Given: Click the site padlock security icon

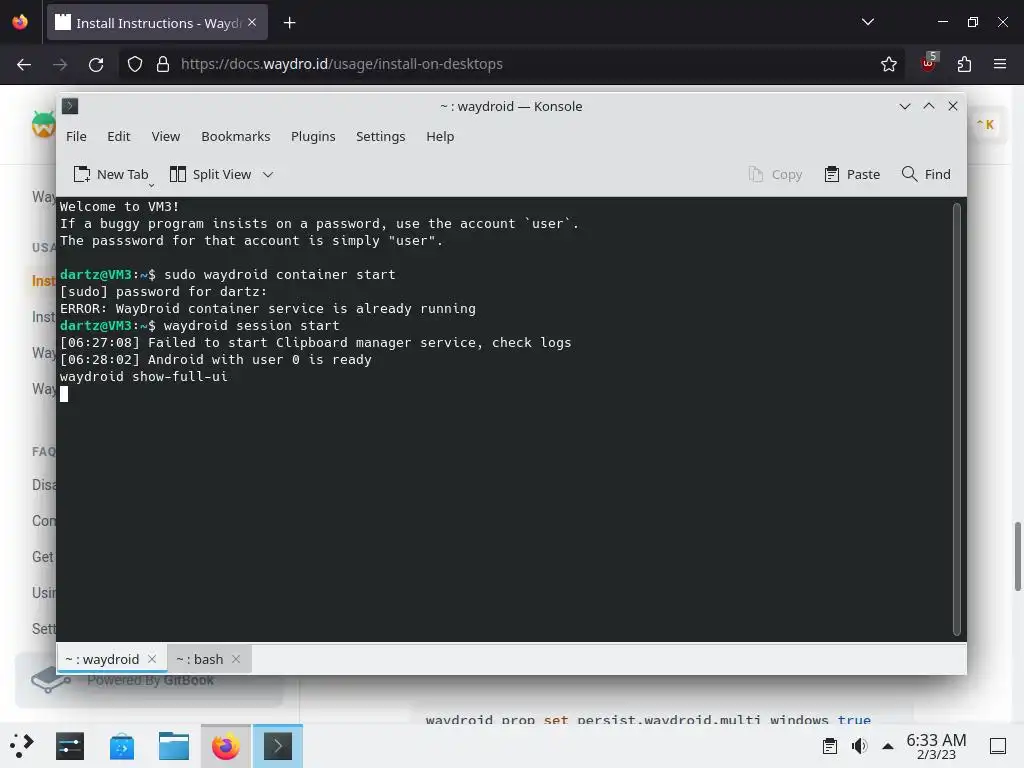Looking at the screenshot, I should point(163,64).
